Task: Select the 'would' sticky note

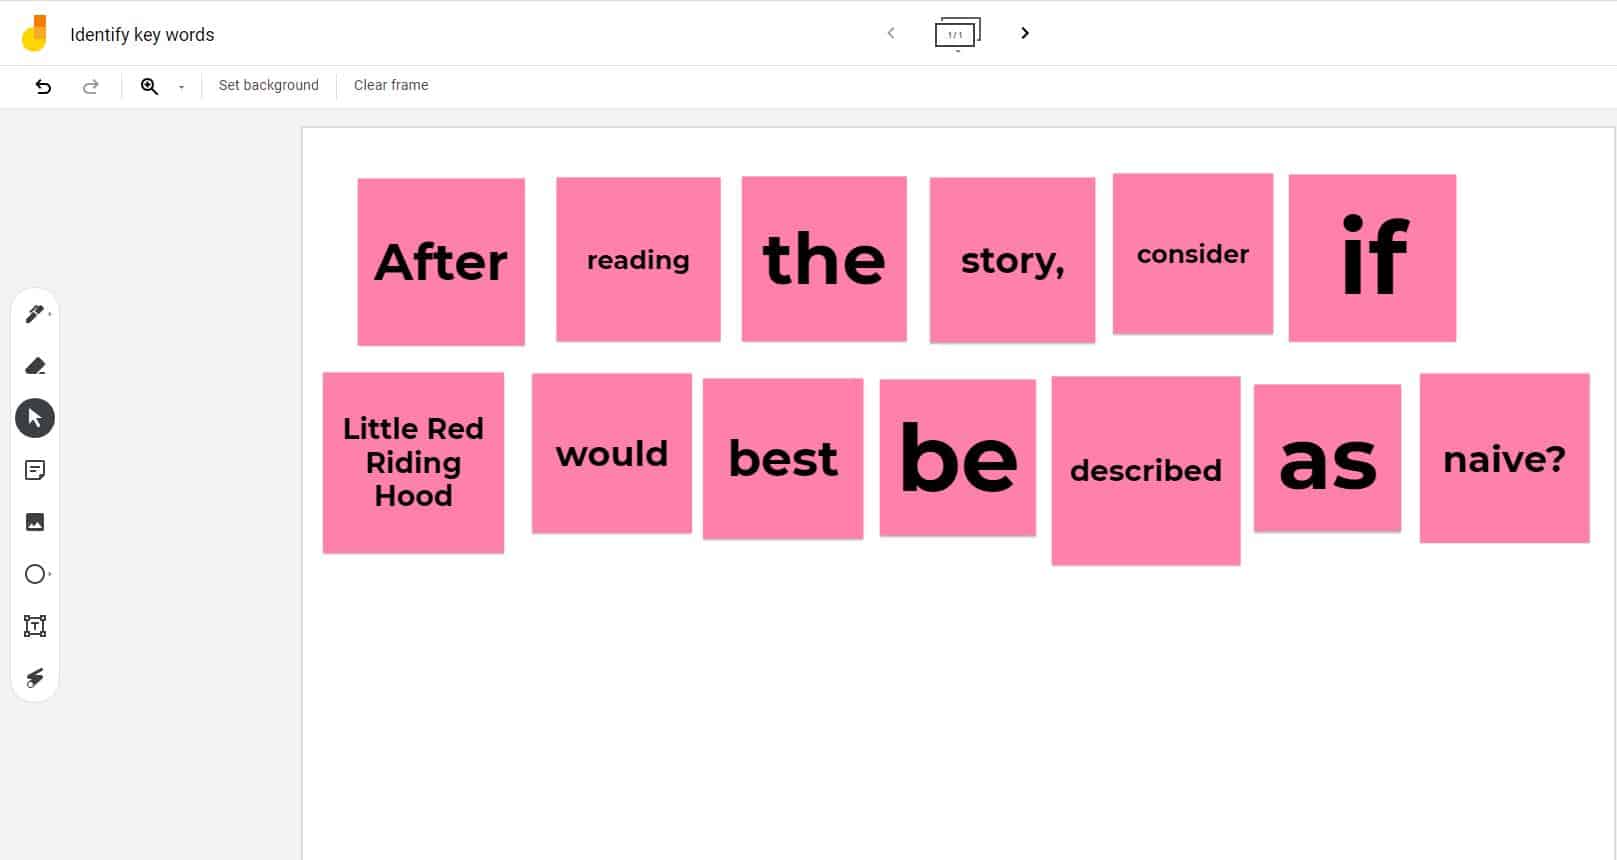Action: [612, 454]
